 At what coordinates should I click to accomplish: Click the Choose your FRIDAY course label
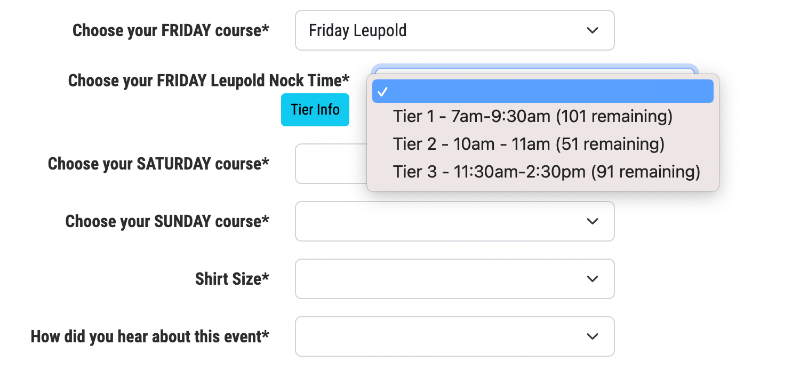(x=170, y=31)
